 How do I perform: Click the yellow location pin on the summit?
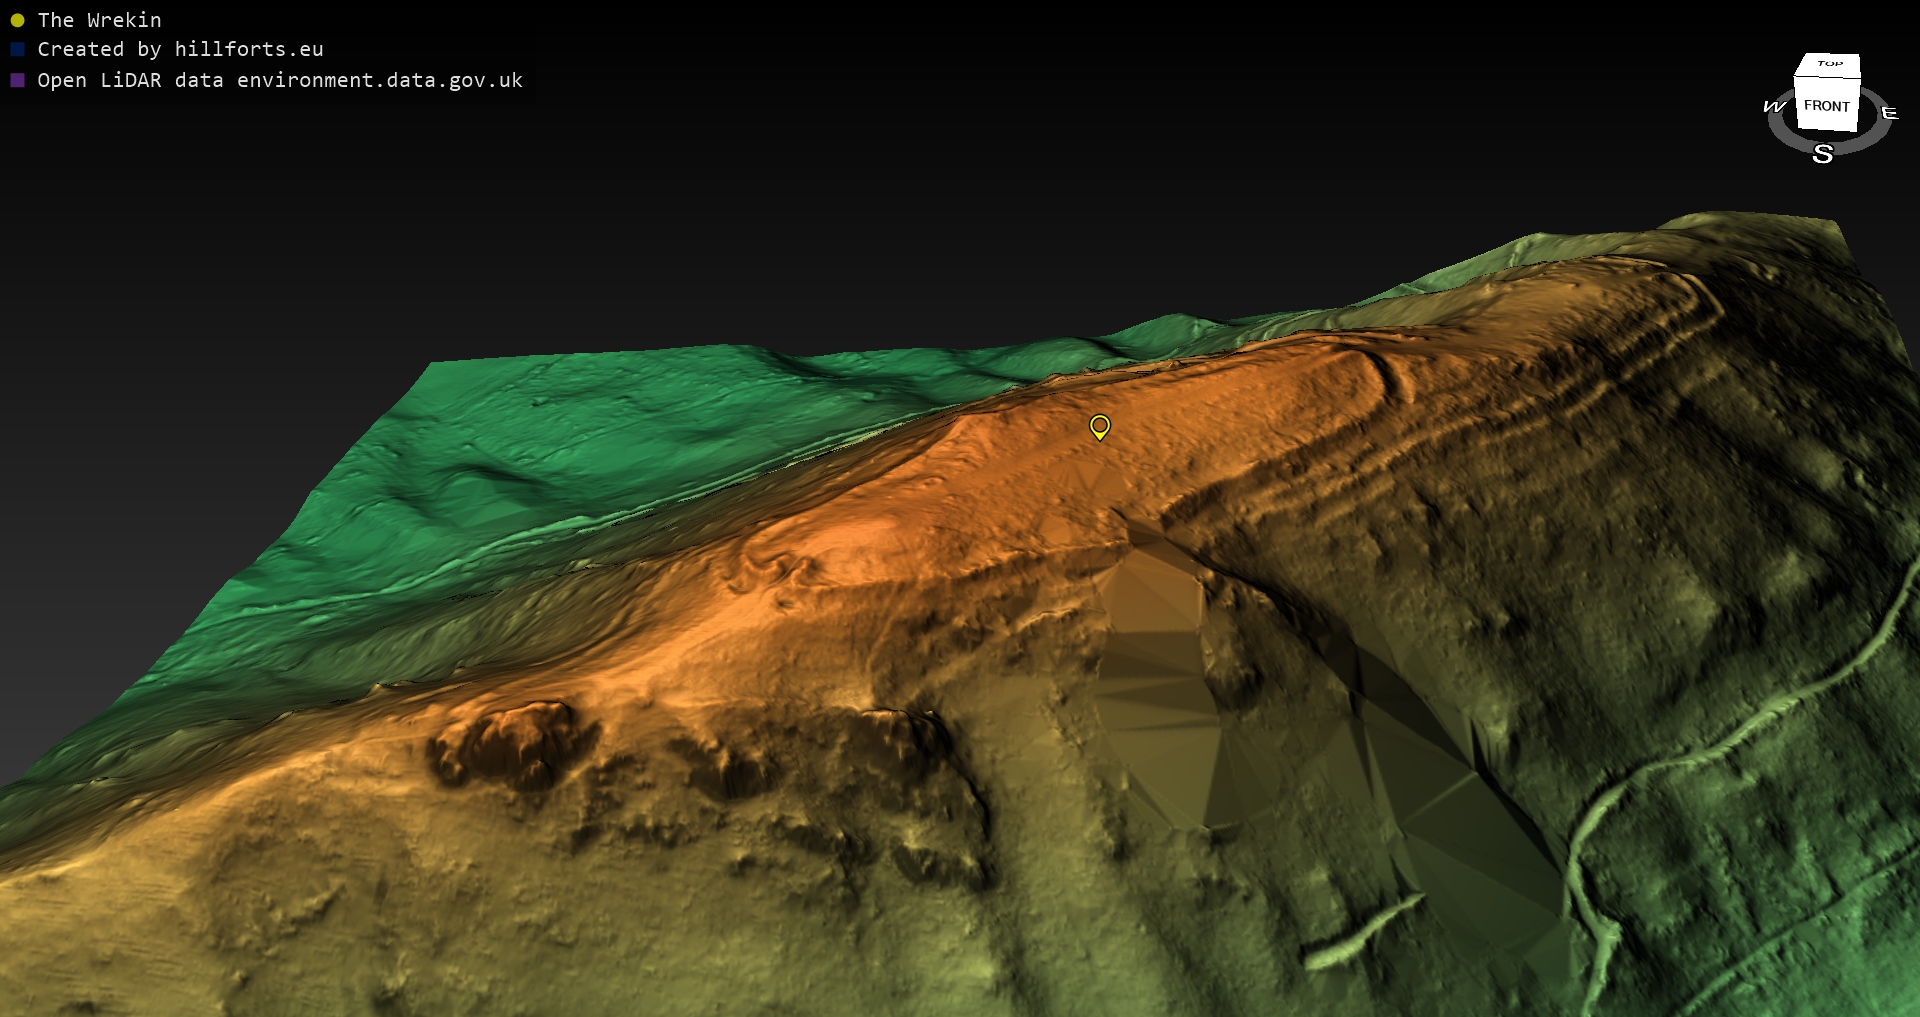tap(1099, 427)
